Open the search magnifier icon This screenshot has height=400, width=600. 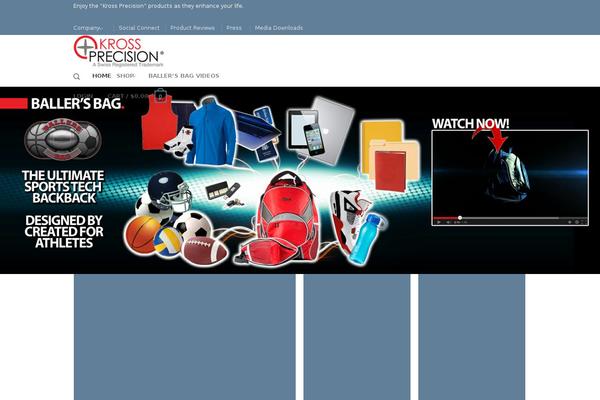77,77
